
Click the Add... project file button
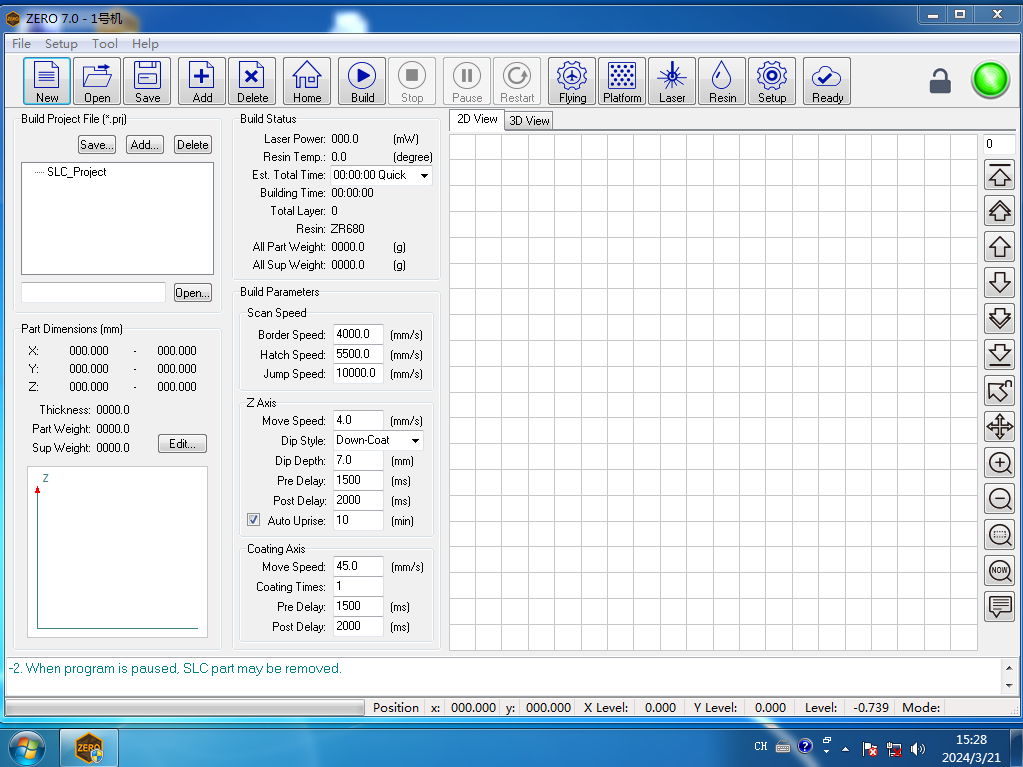(144, 145)
